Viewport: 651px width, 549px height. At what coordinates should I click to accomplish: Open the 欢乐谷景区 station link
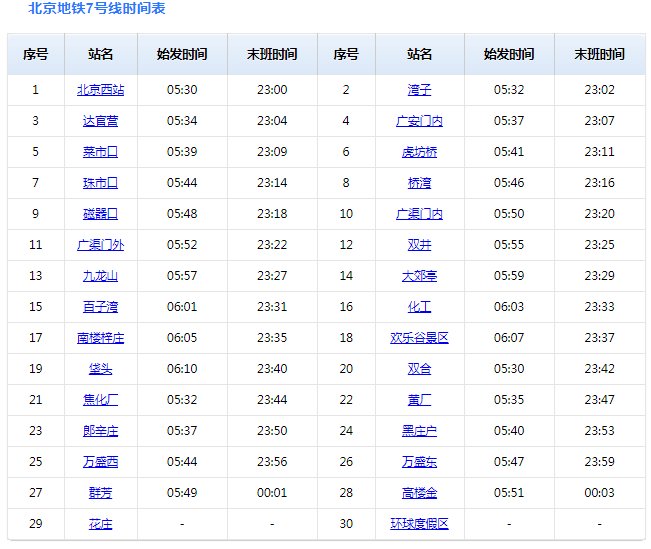click(419, 338)
